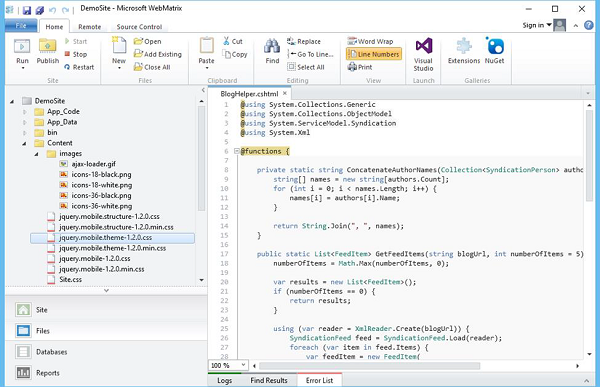Screen dimensions: 600x387
Task: Click the Sign in button
Action: coord(537,25)
